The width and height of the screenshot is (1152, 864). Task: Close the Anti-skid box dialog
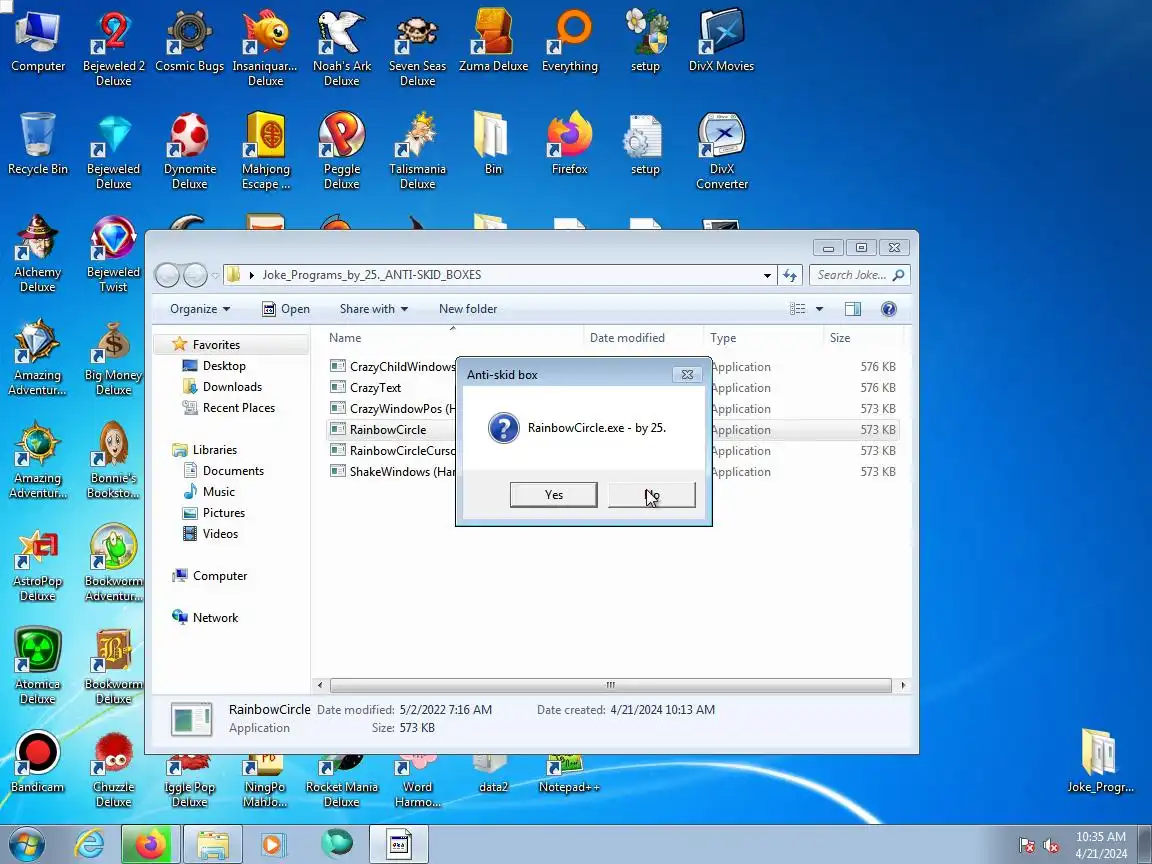[687, 375]
